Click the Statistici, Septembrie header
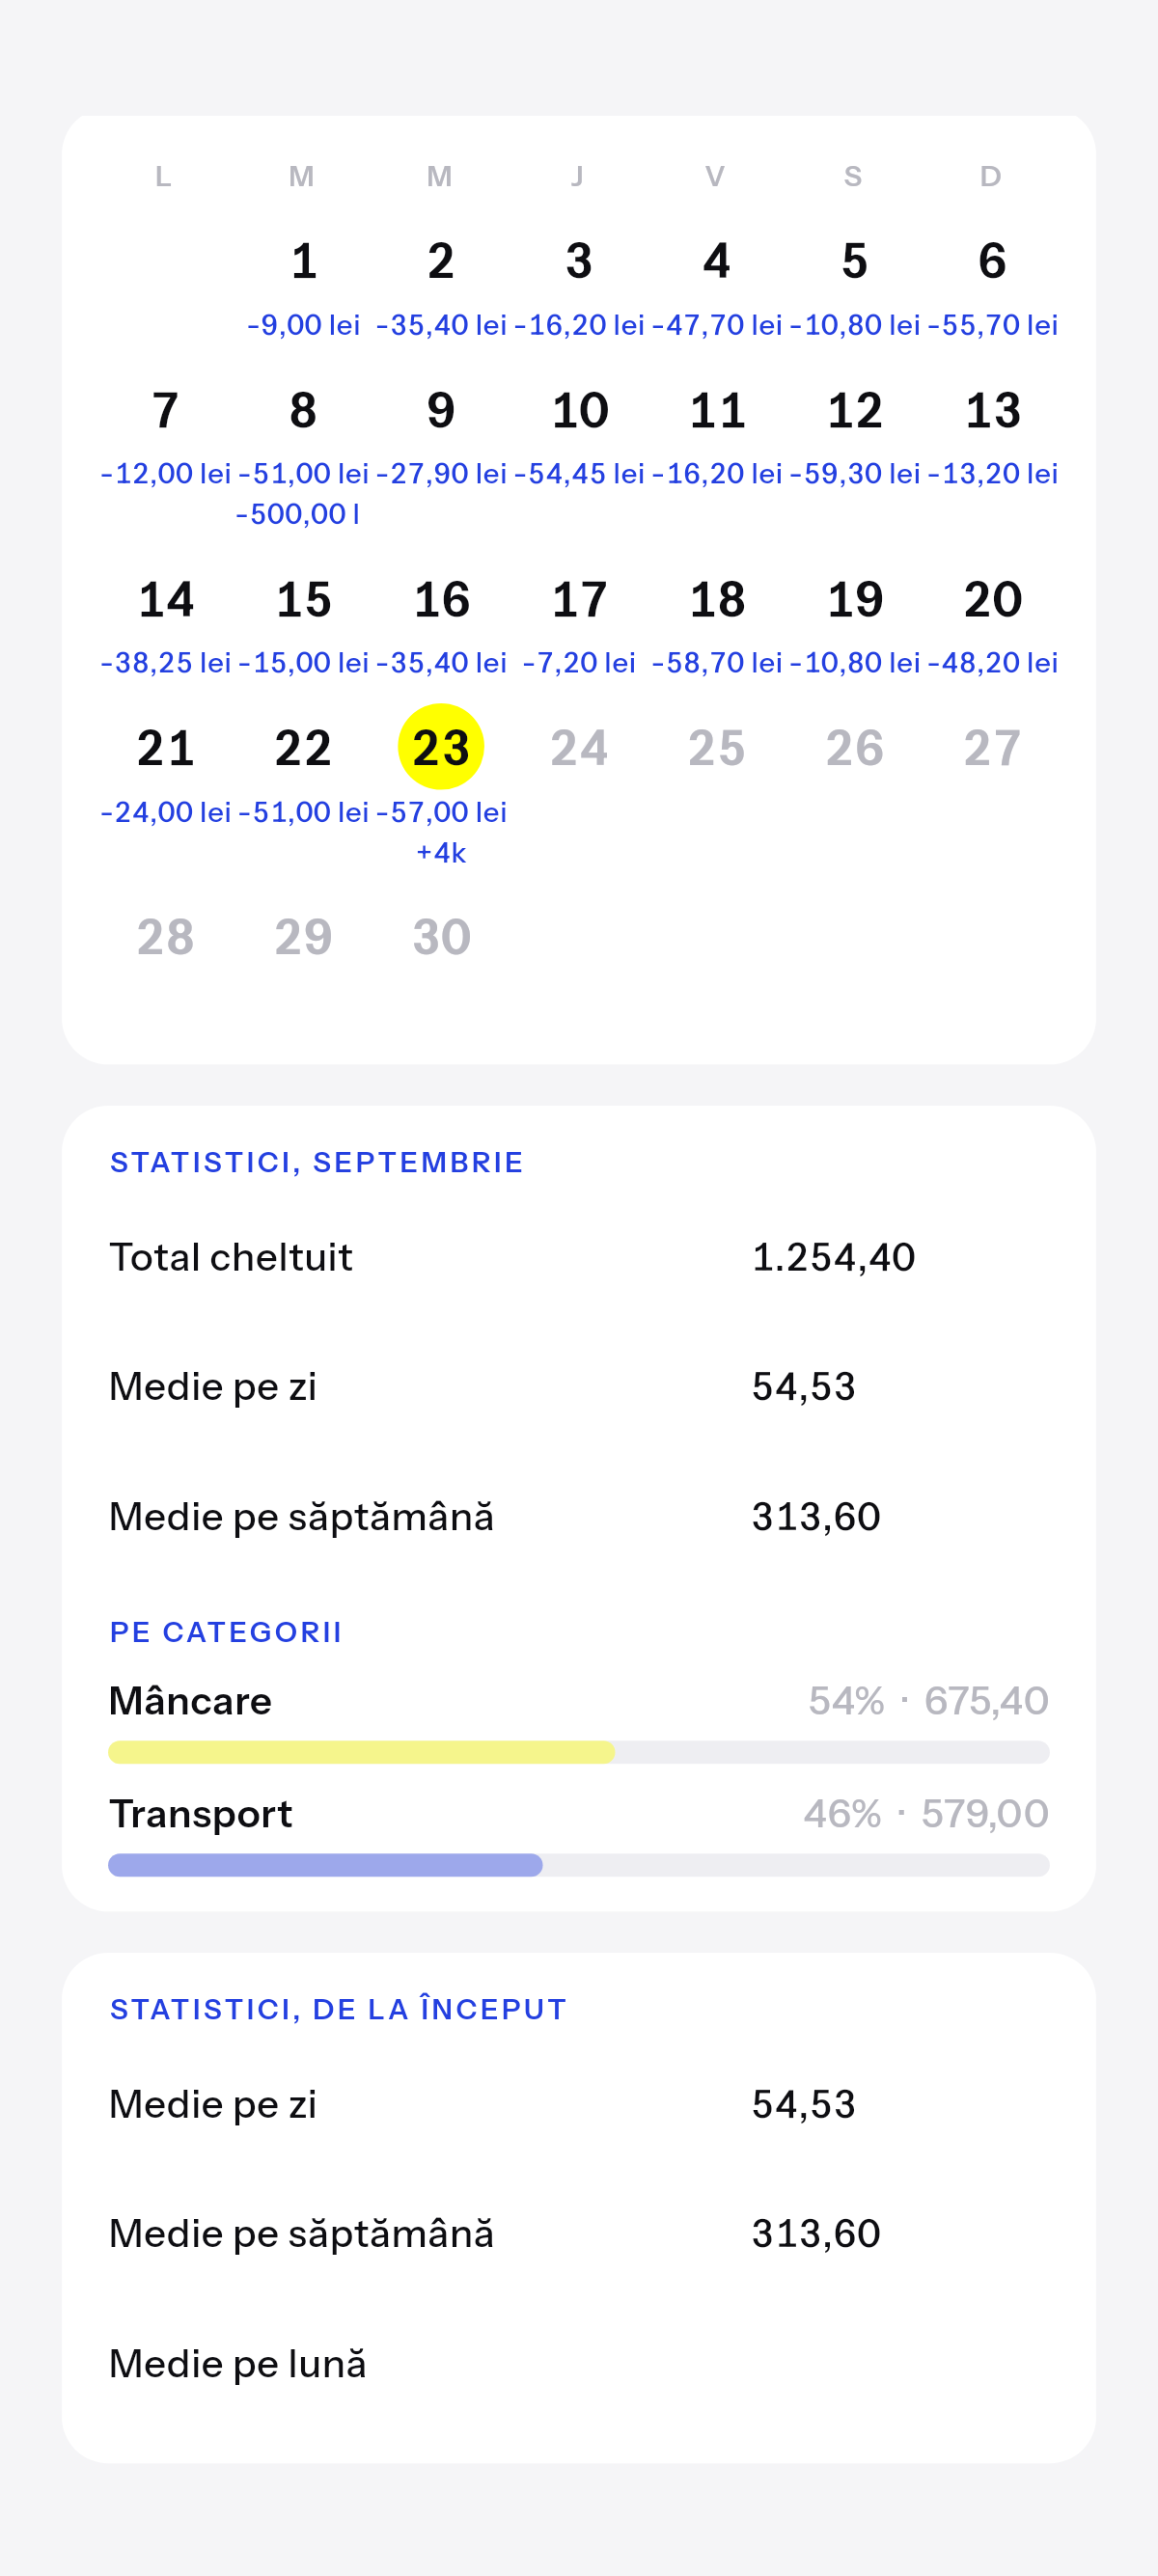This screenshot has width=1158, height=2576. tap(316, 1162)
